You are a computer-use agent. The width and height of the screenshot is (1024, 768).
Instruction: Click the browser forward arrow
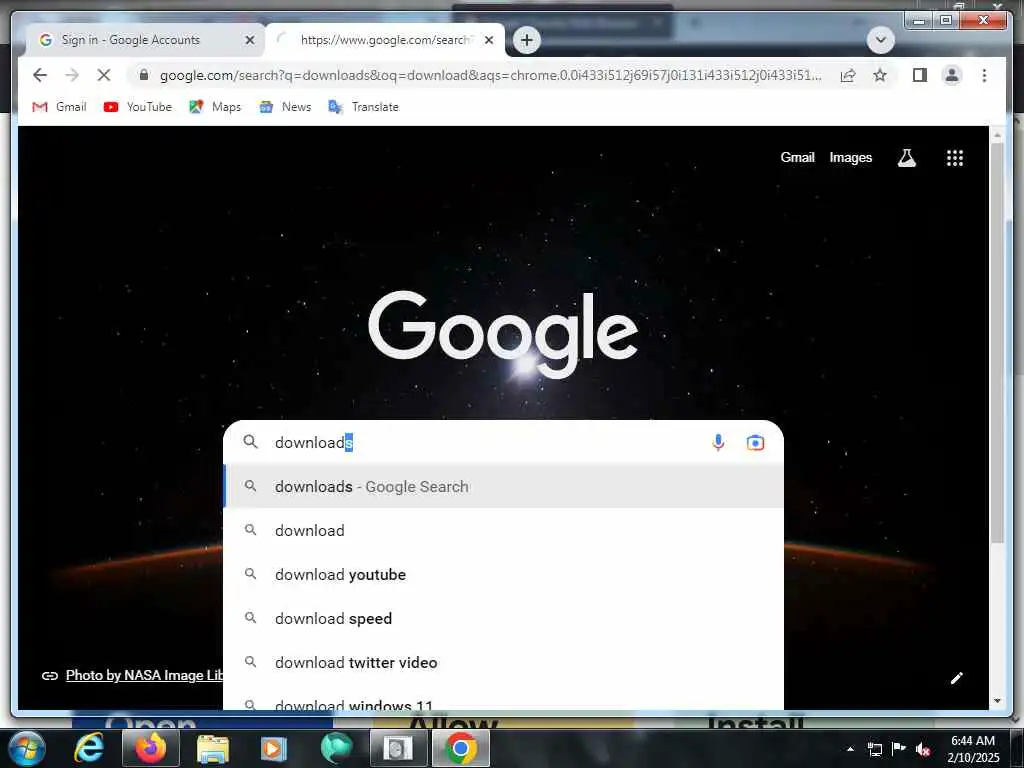(x=72, y=75)
